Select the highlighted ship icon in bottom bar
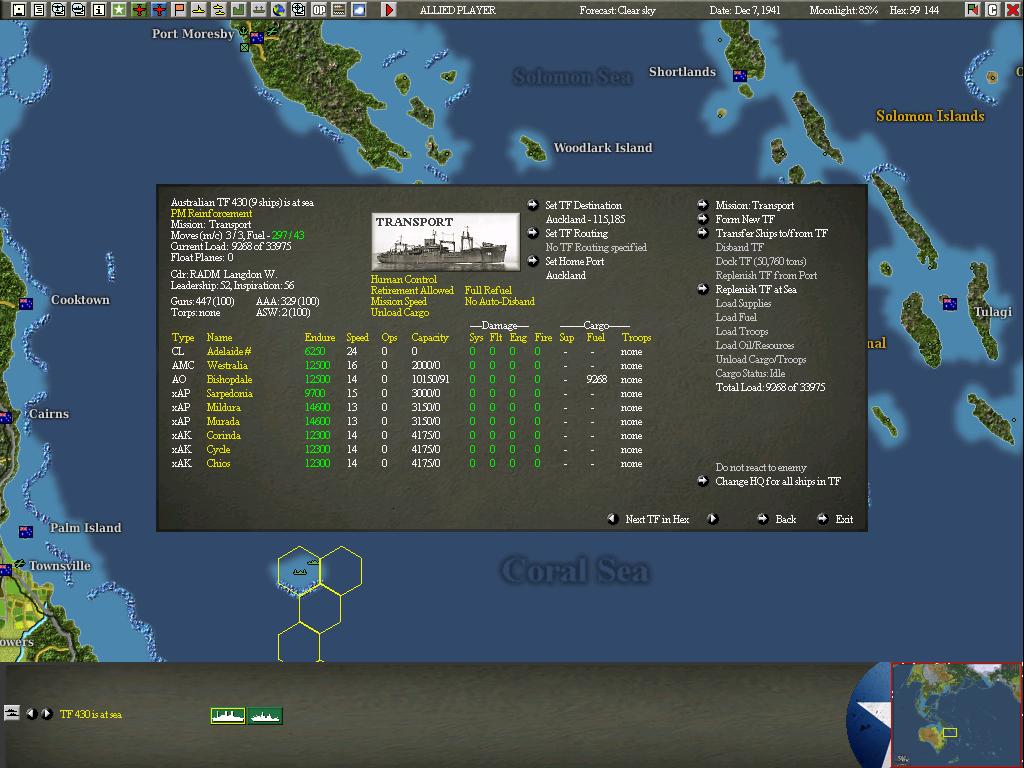This screenshot has width=1024, height=768. point(228,716)
